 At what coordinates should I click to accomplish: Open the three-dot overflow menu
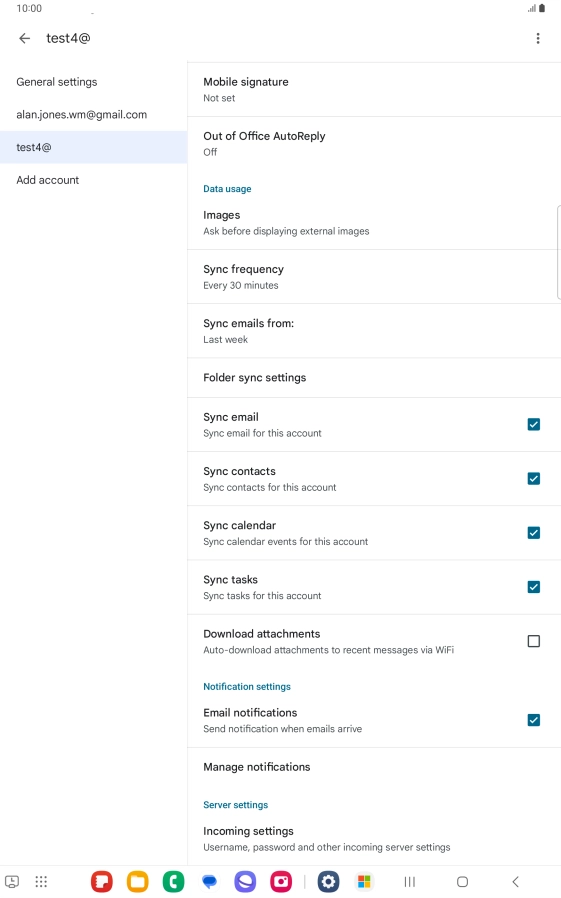538,38
